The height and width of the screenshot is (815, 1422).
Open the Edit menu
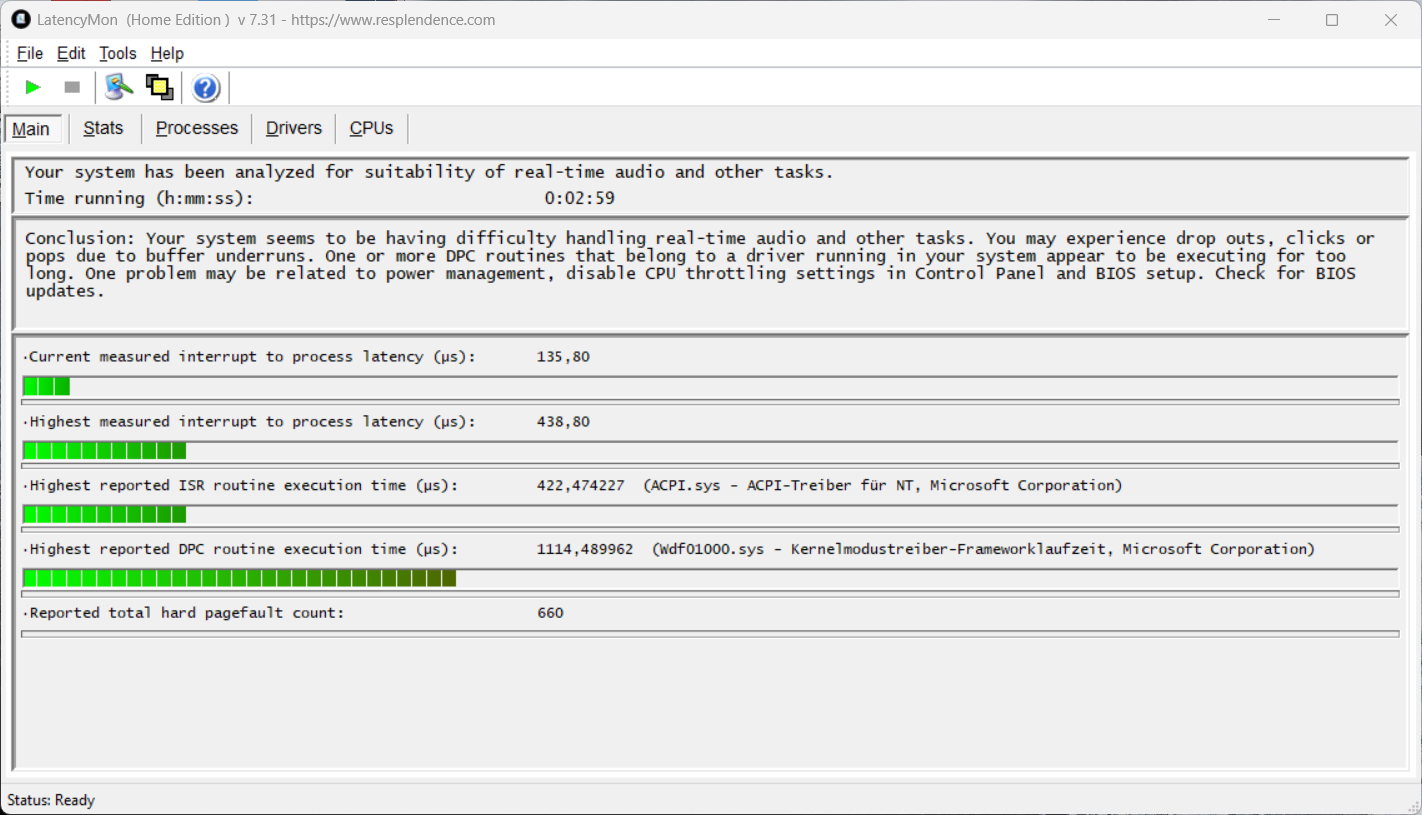click(x=71, y=54)
